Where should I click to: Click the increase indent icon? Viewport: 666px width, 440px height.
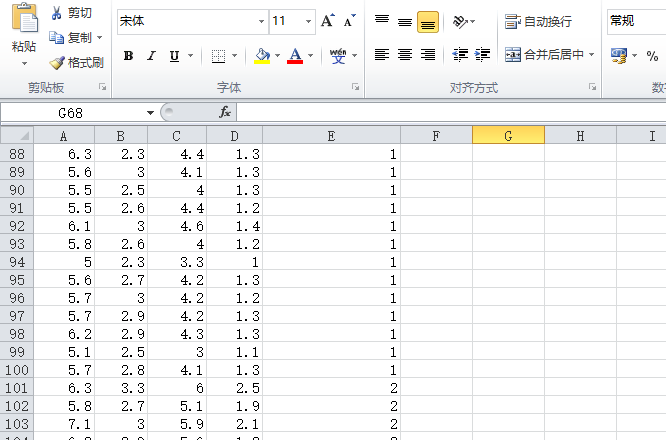click(482, 55)
